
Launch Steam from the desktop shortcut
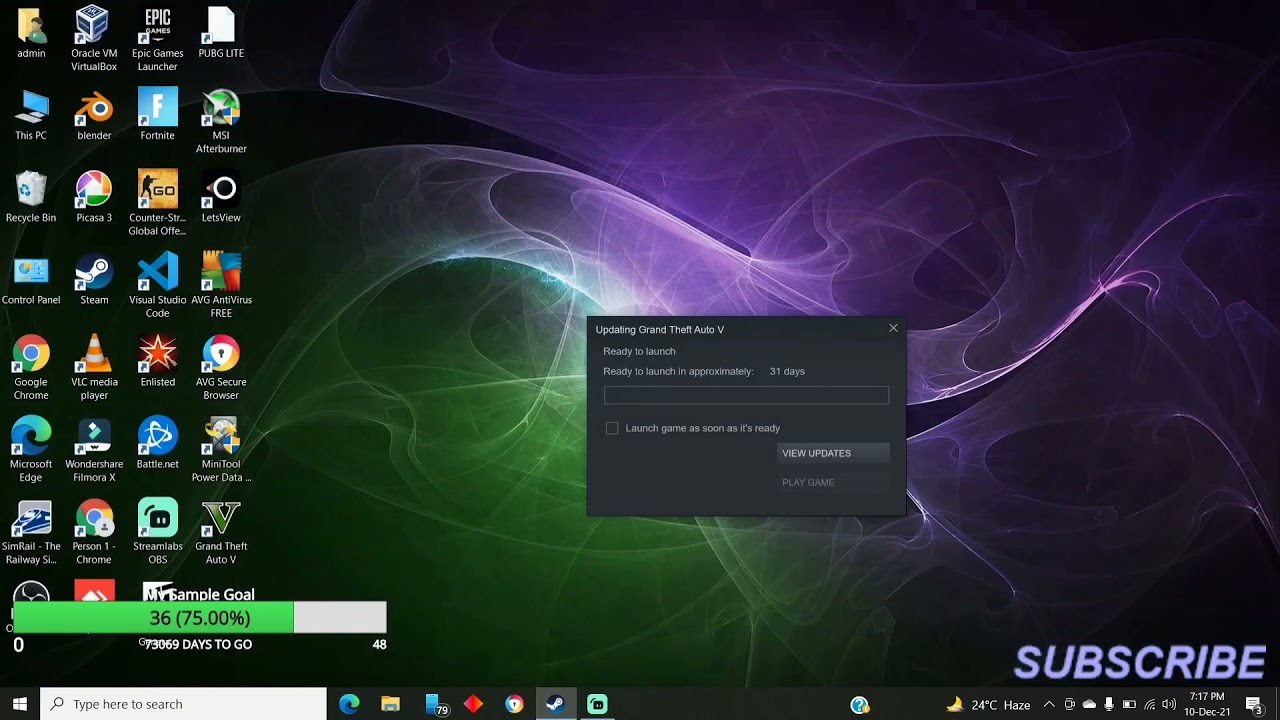point(94,279)
